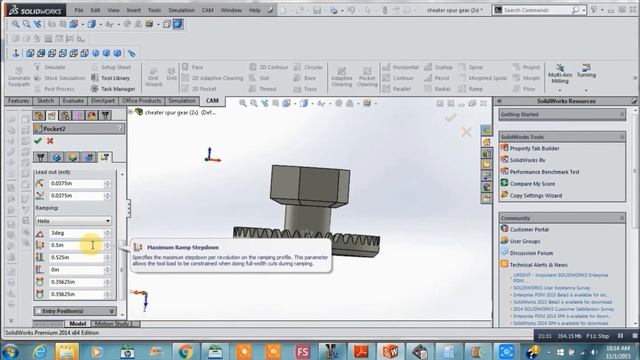Open the Tool Library
Screen dimensions: 640x360
[110, 78]
